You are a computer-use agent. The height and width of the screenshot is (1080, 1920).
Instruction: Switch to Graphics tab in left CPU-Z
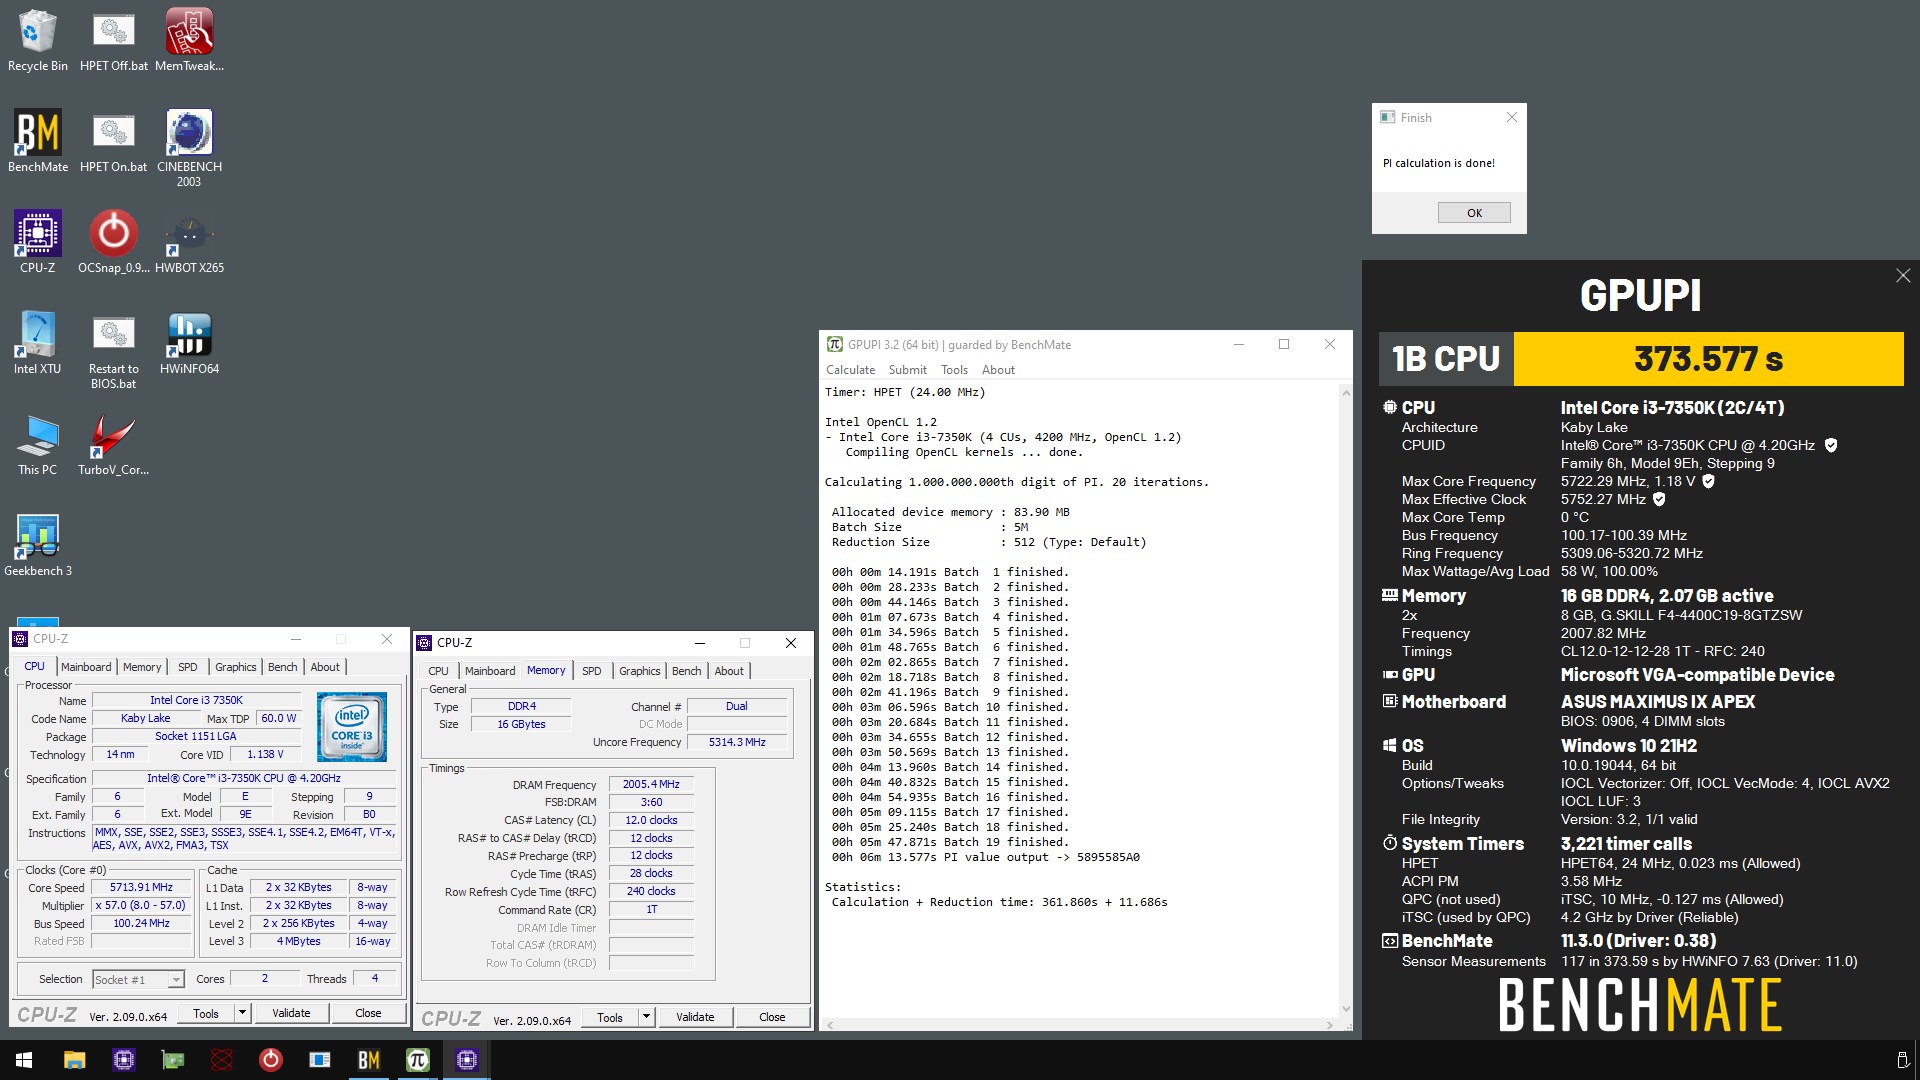[x=236, y=667]
